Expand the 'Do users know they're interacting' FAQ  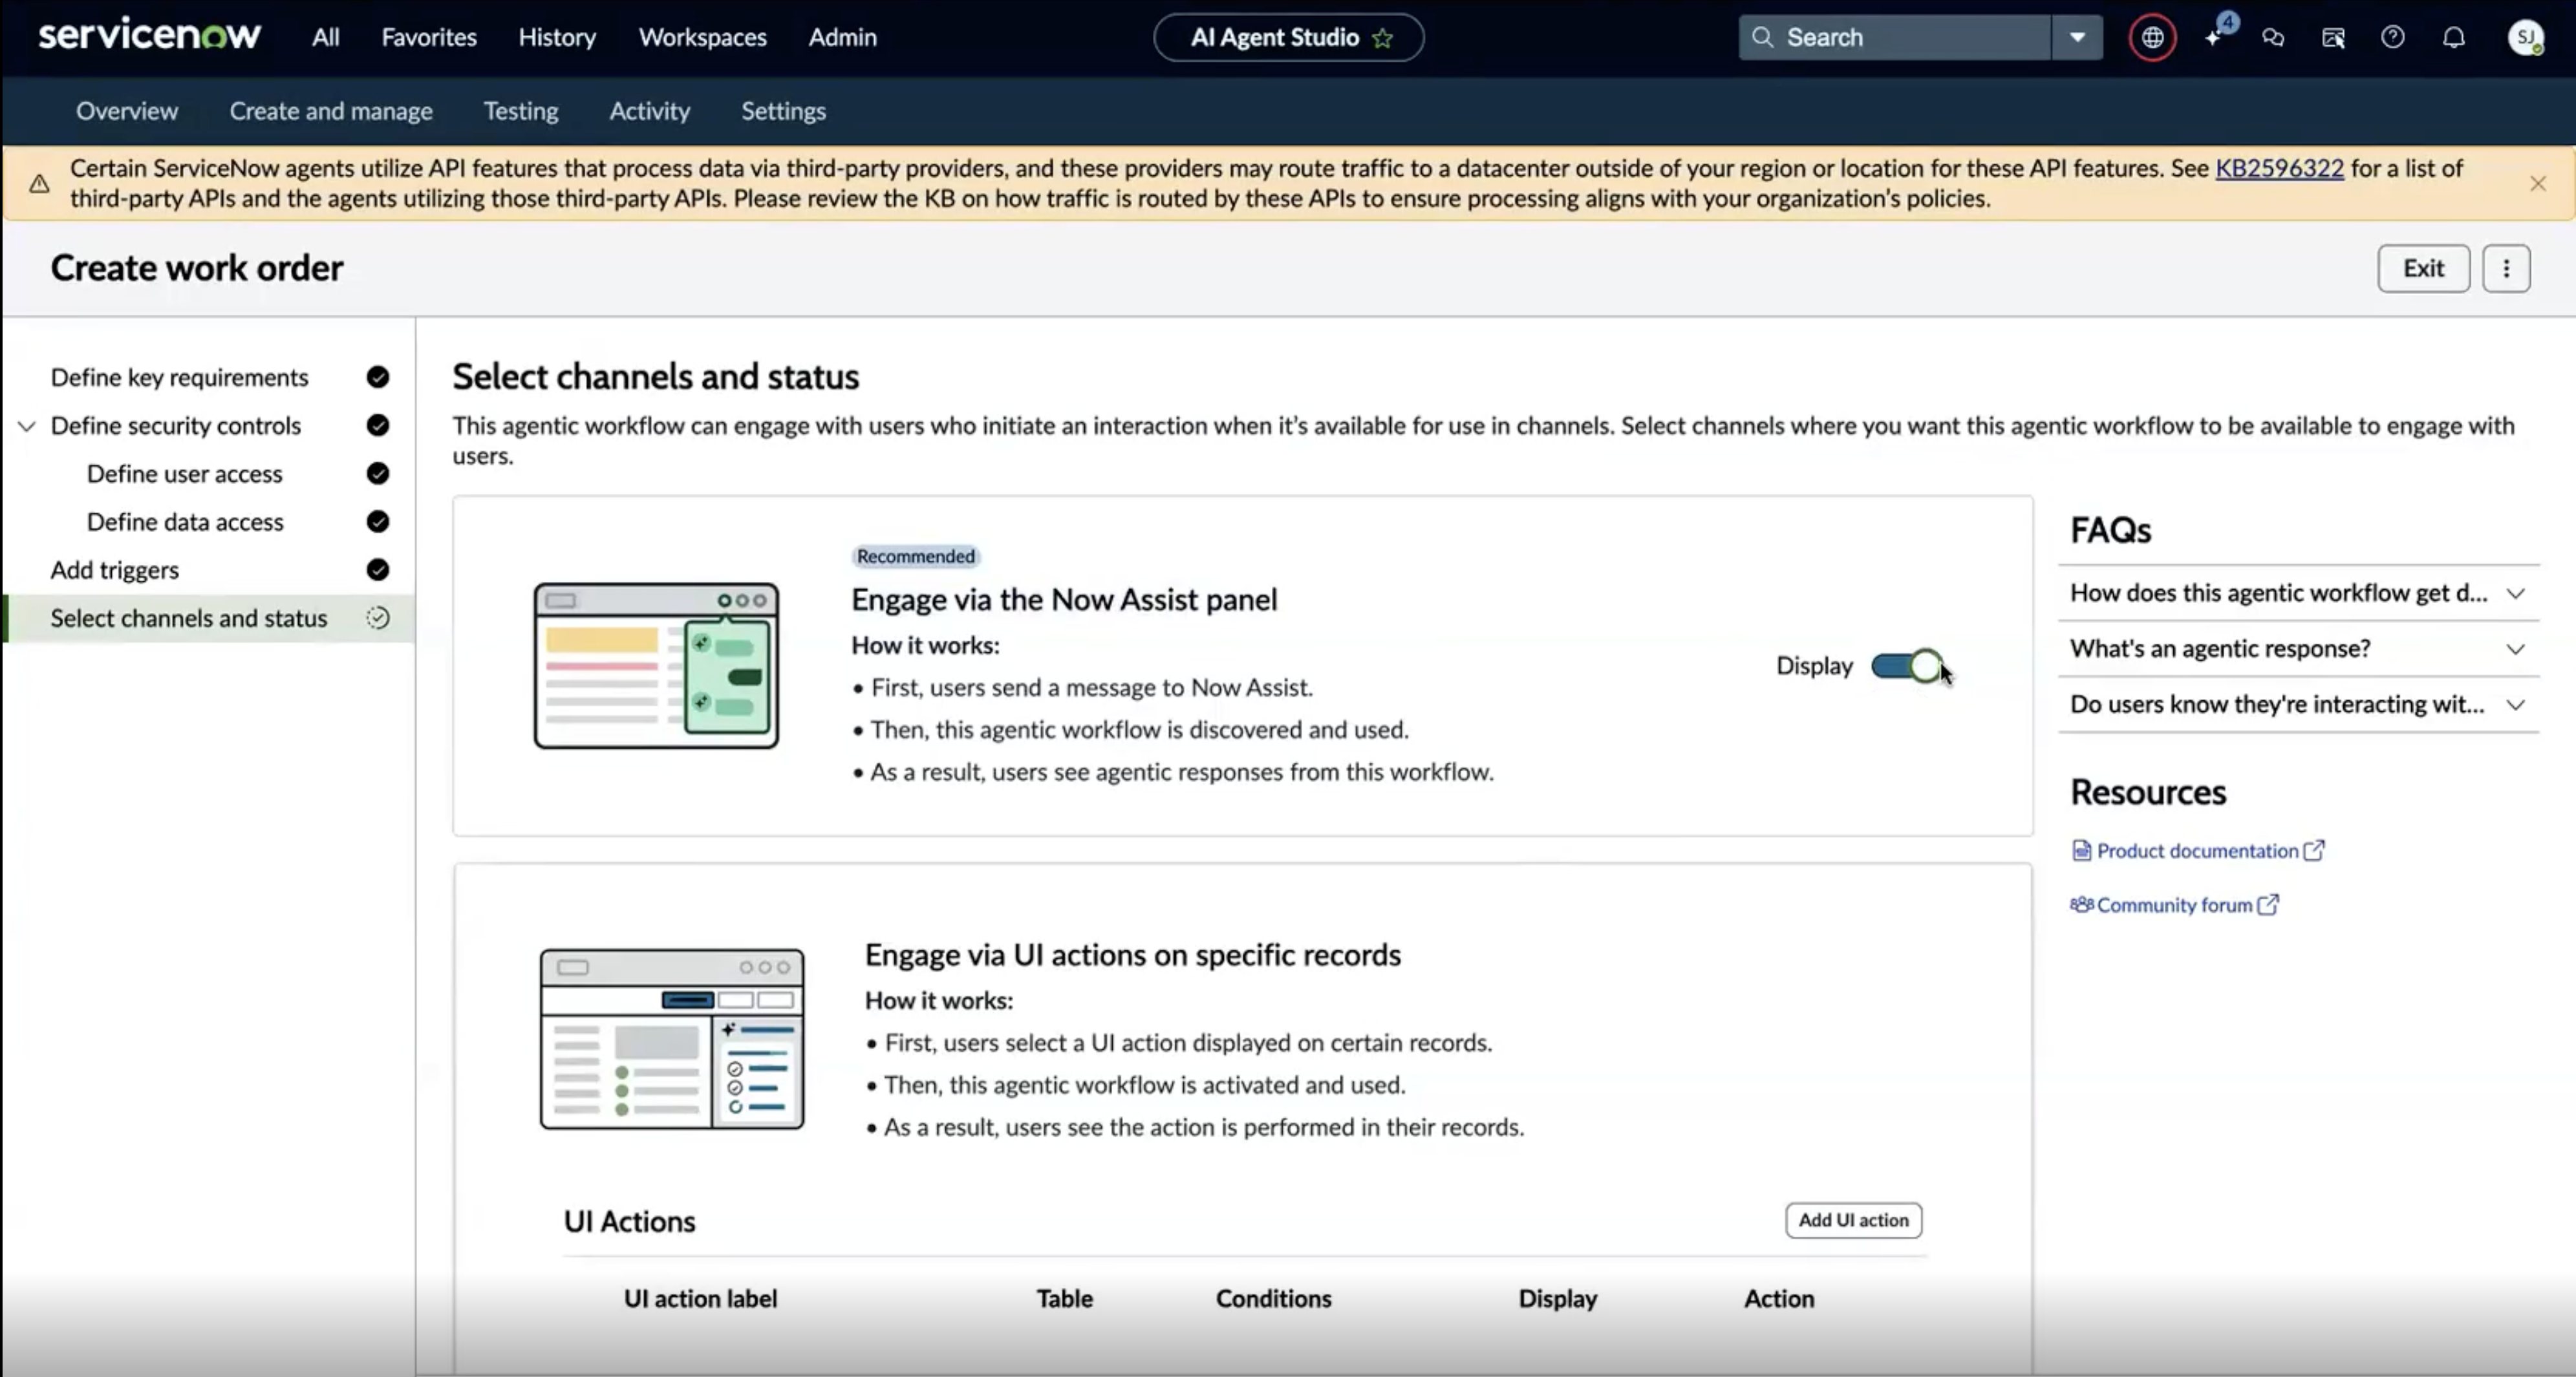point(2298,704)
